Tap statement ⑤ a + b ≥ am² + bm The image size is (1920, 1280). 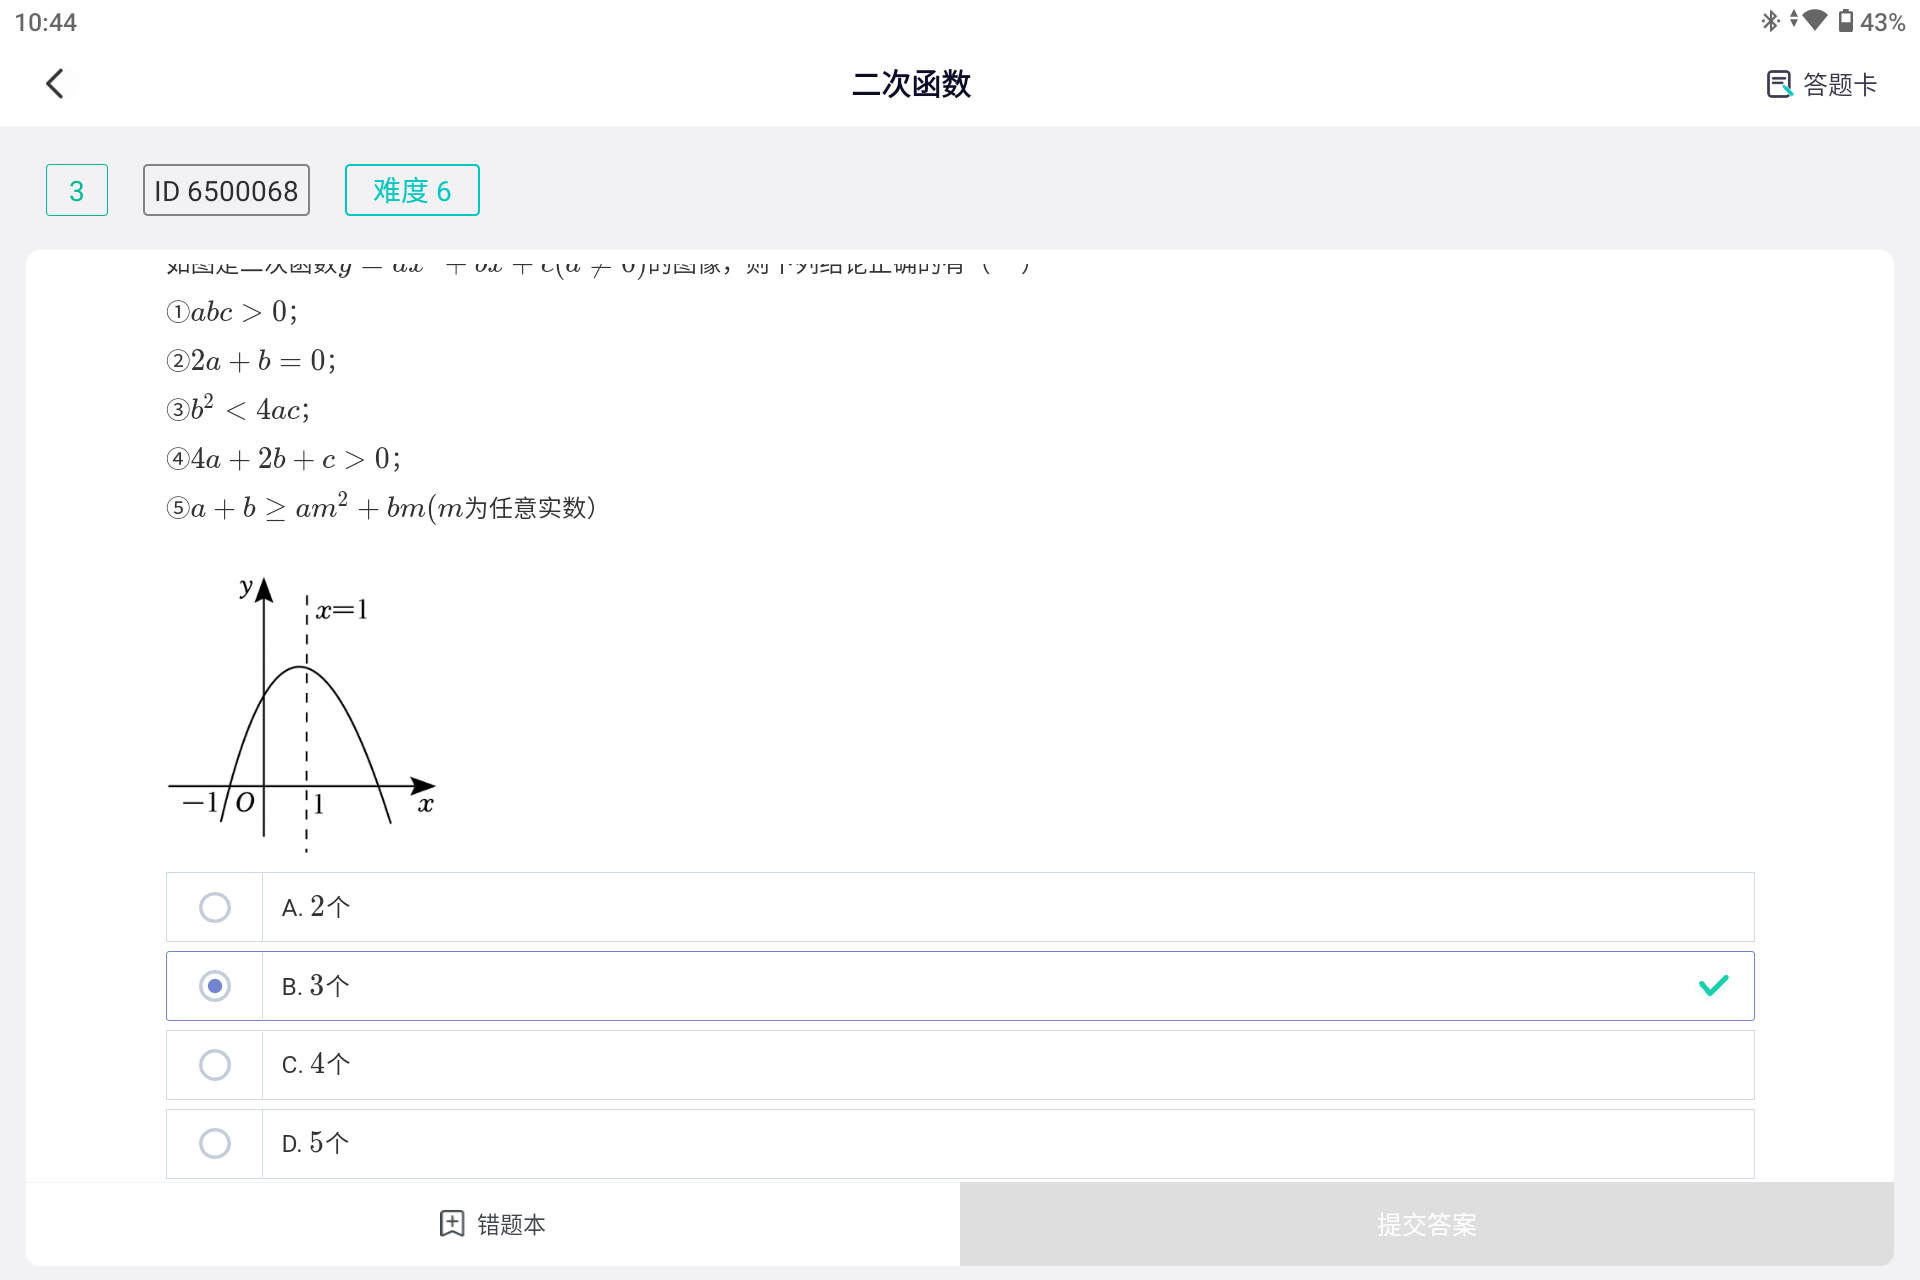coord(381,507)
